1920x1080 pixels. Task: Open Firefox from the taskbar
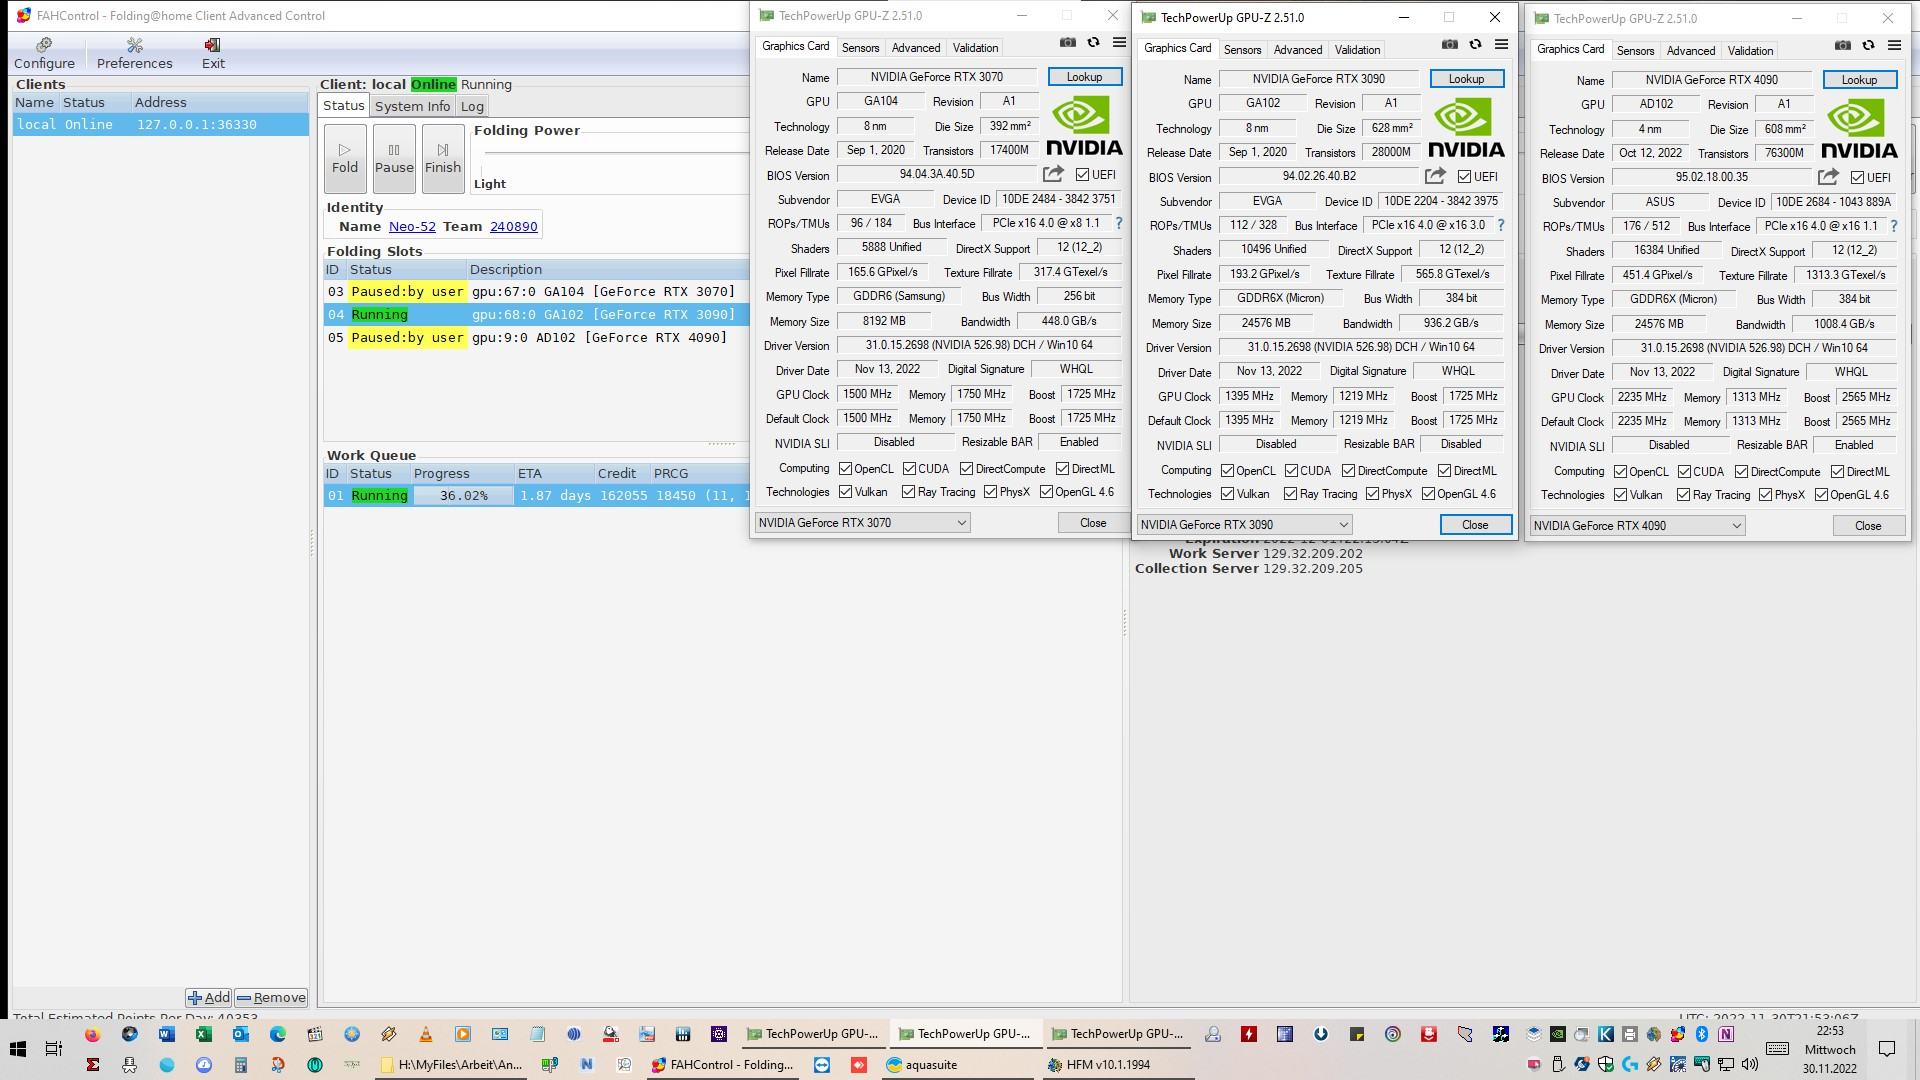[x=92, y=1034]
